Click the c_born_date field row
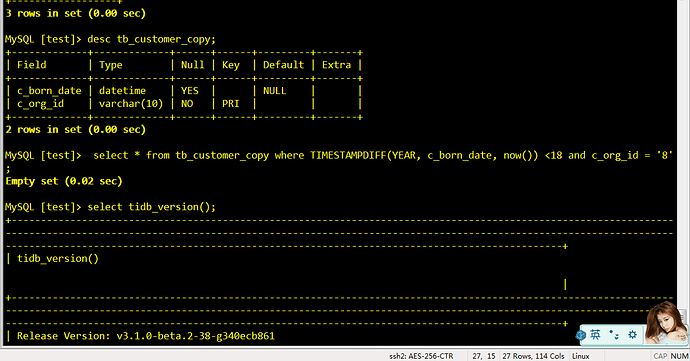The width and height of the screenshot is (690, 361). [x=184, y=91]
